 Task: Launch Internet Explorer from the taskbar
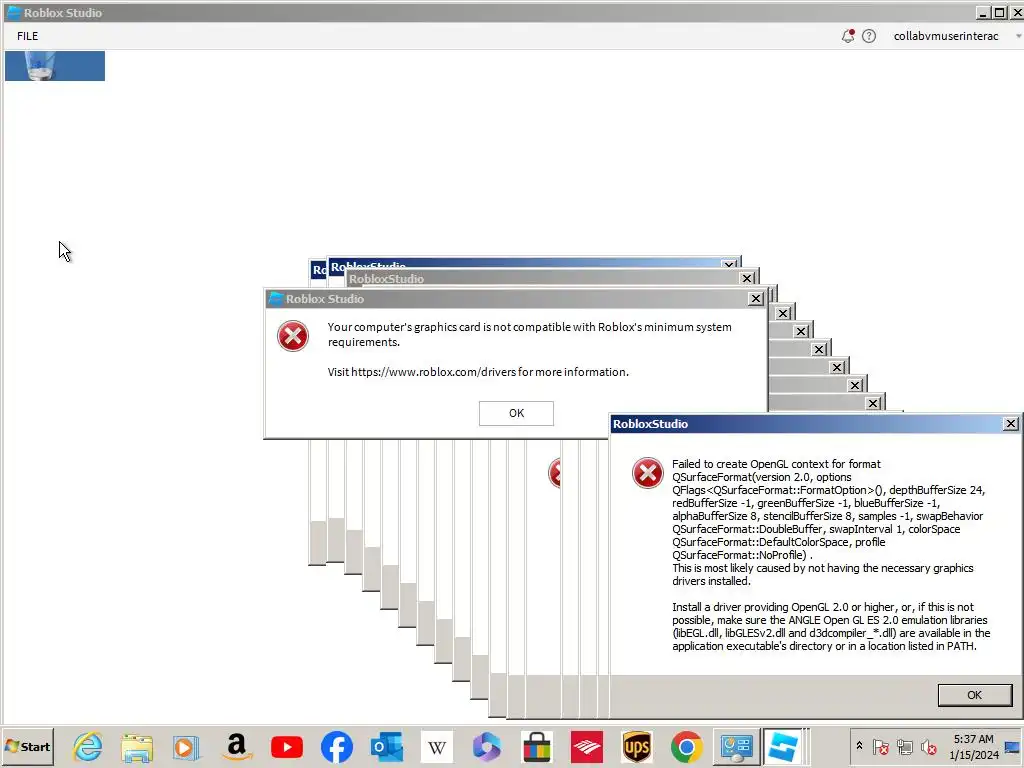pyautogui.click(x=88, y=746)
